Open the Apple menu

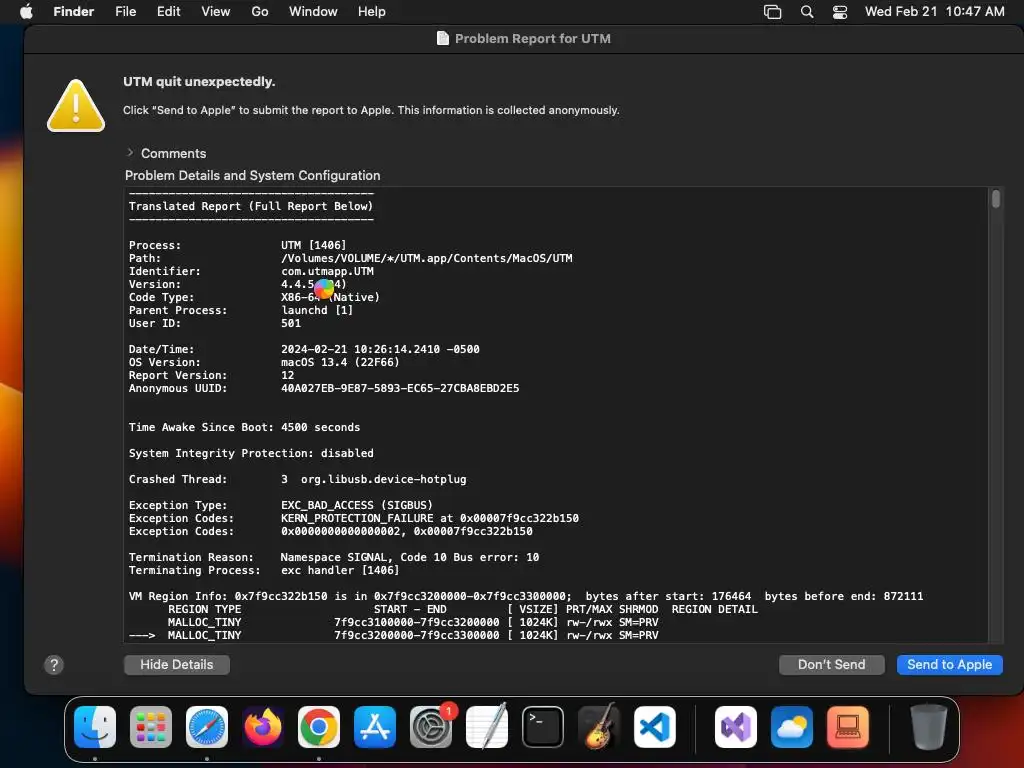click(26, 12)
